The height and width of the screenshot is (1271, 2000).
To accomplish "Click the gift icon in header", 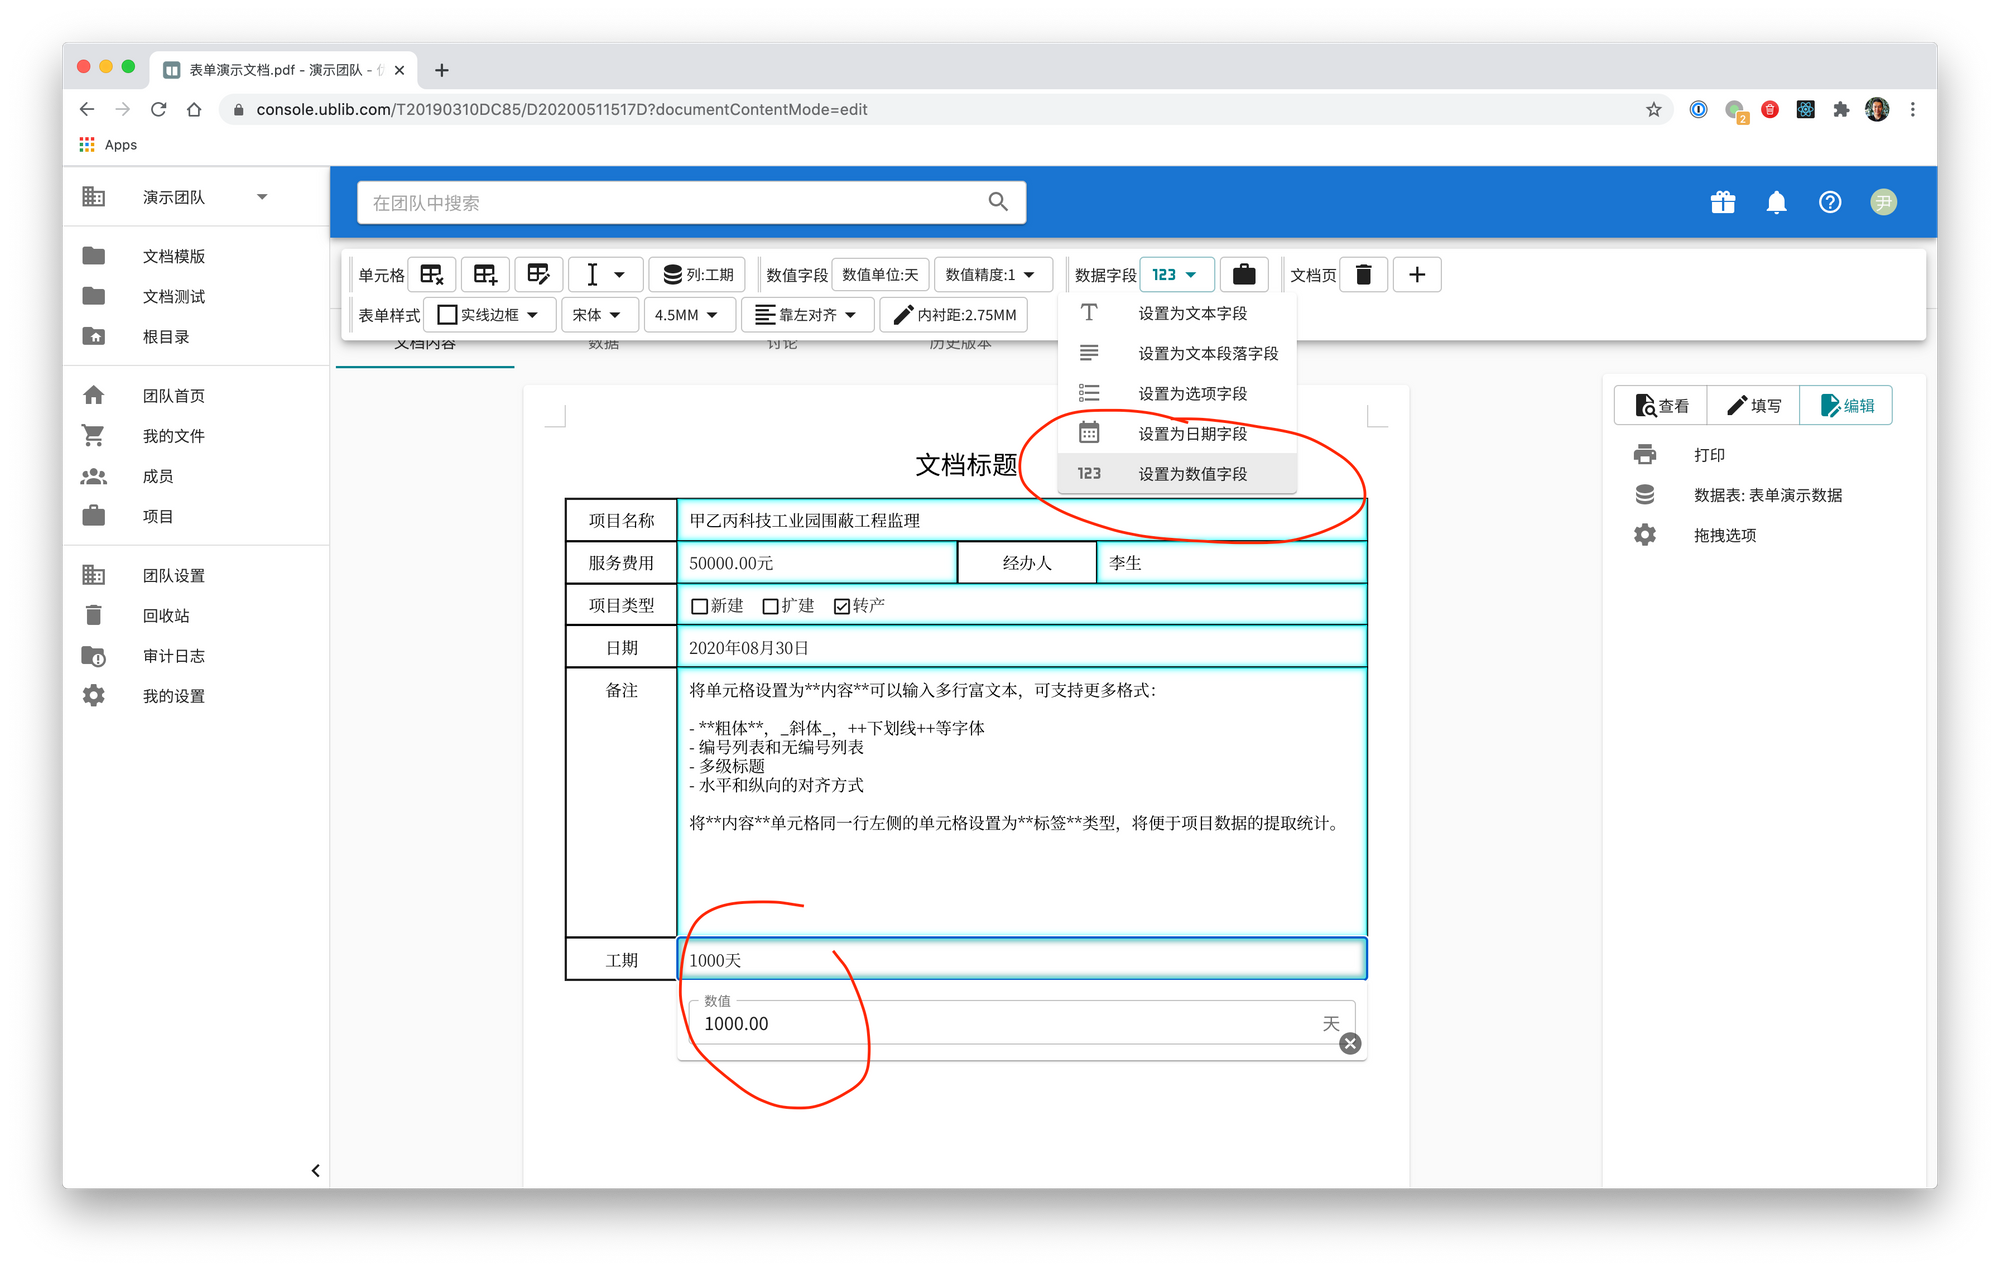I will [1722, 203].
